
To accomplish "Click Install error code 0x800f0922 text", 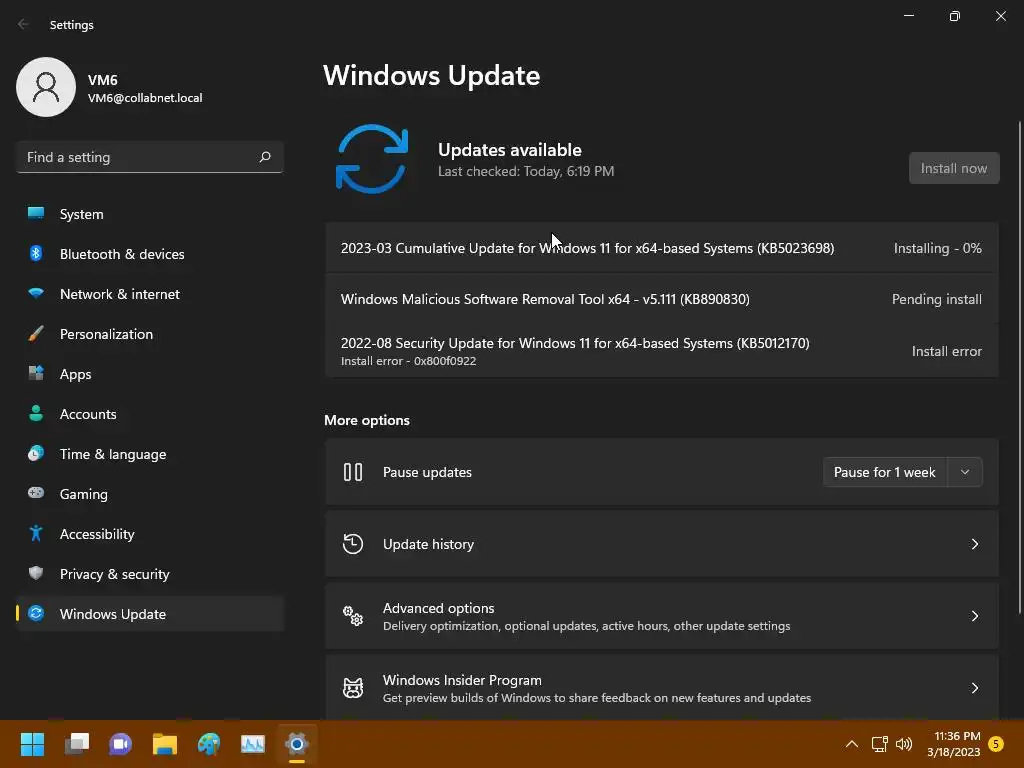I will [408, 361].
